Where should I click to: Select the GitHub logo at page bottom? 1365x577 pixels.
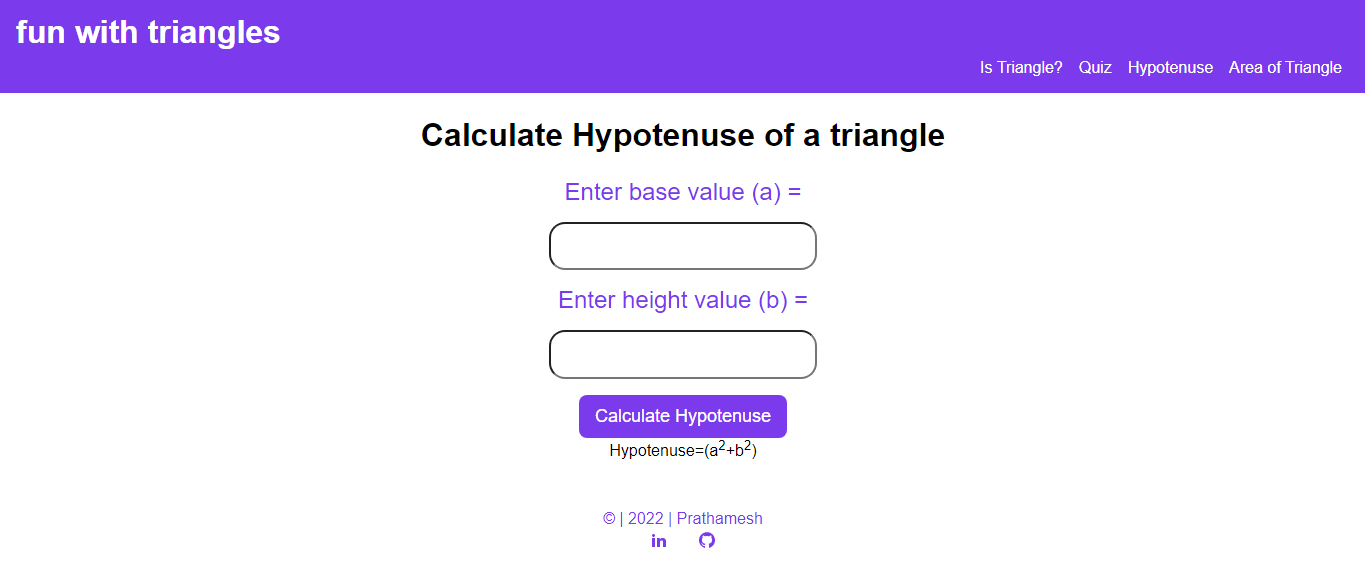[706, 540]
